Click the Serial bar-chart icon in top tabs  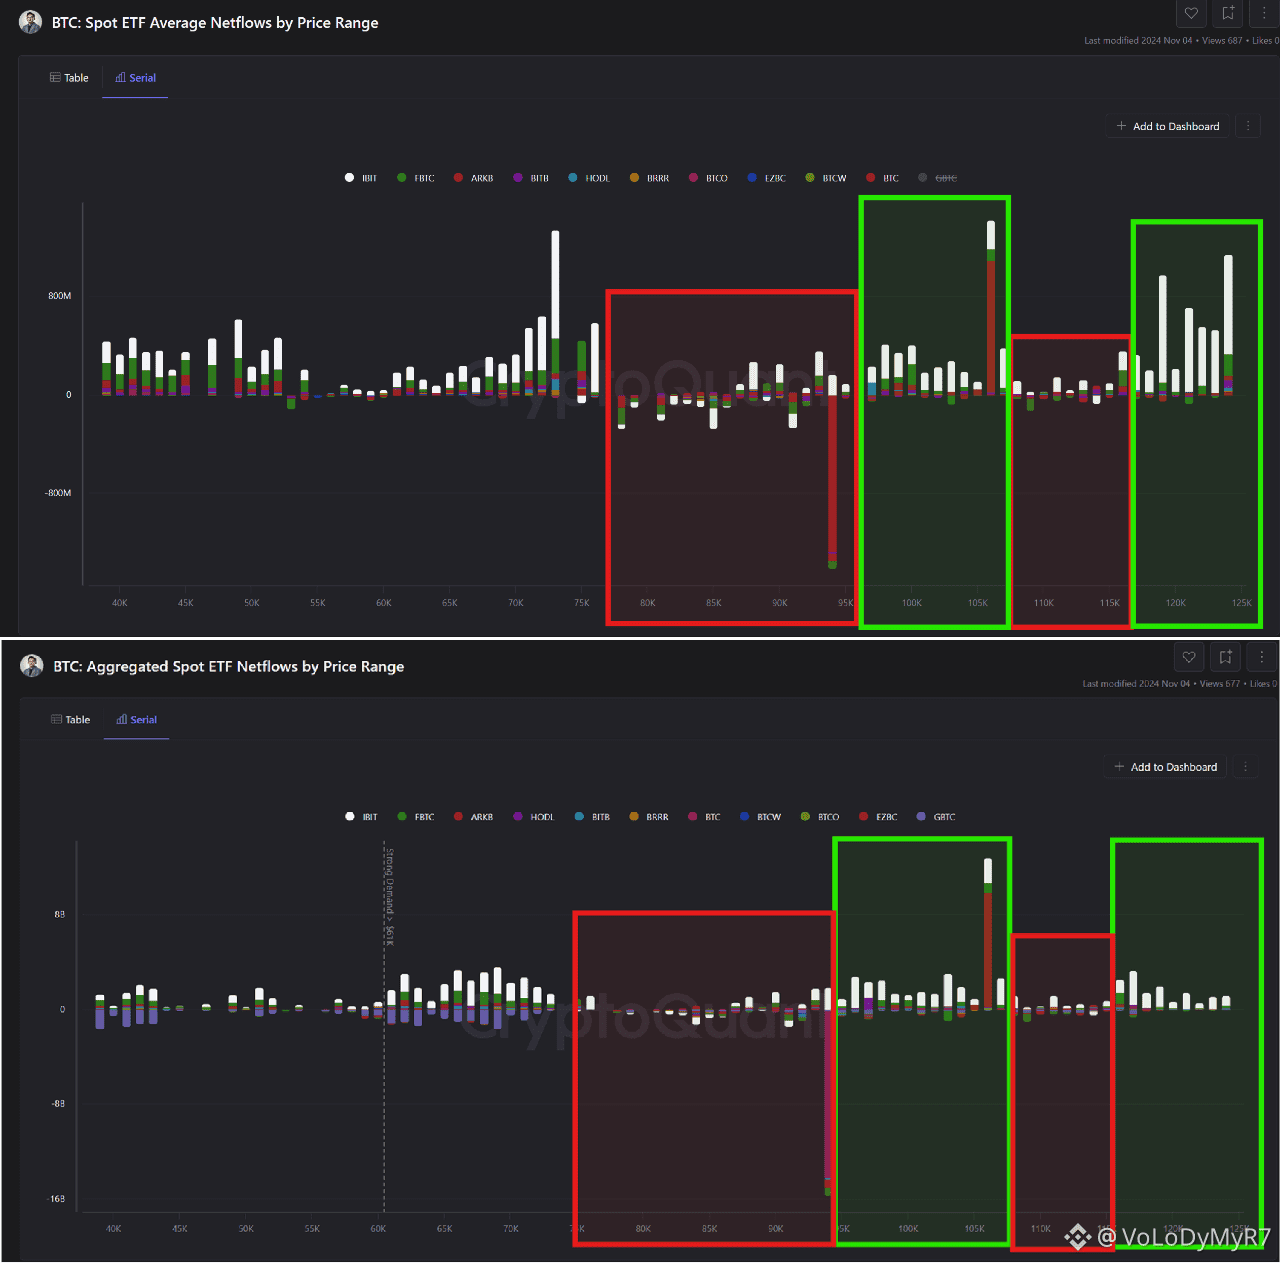point(120,78)
